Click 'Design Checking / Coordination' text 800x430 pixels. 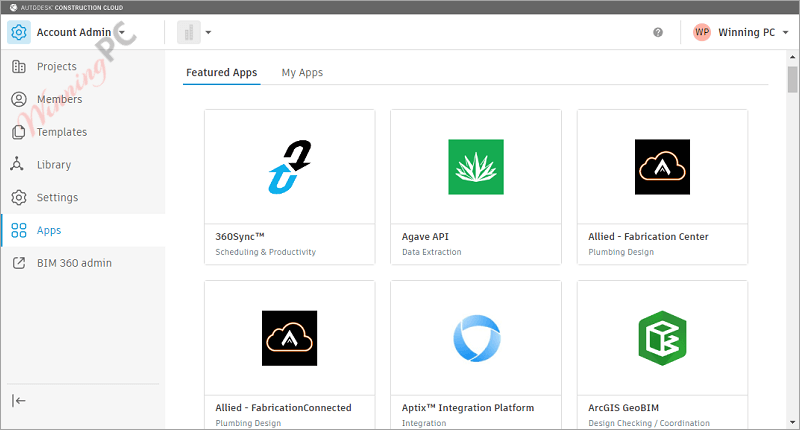(x=649, y=423)
